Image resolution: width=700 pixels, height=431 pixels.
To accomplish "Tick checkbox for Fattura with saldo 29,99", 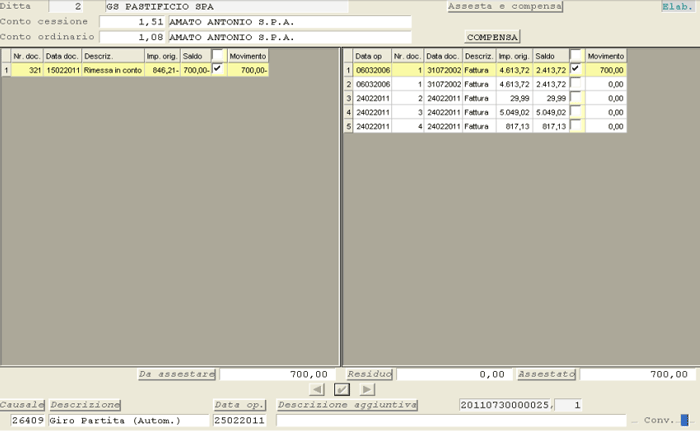I will pyautogui.click(x=576, y=98).
